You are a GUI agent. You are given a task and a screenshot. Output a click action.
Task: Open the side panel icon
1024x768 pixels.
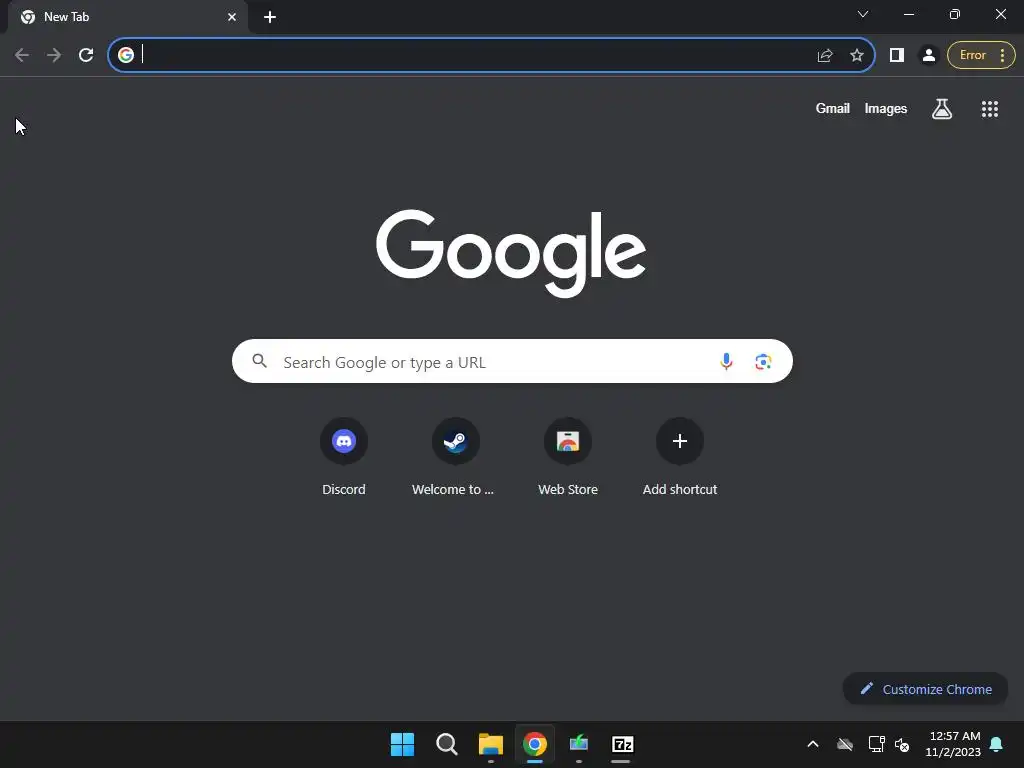897,56
